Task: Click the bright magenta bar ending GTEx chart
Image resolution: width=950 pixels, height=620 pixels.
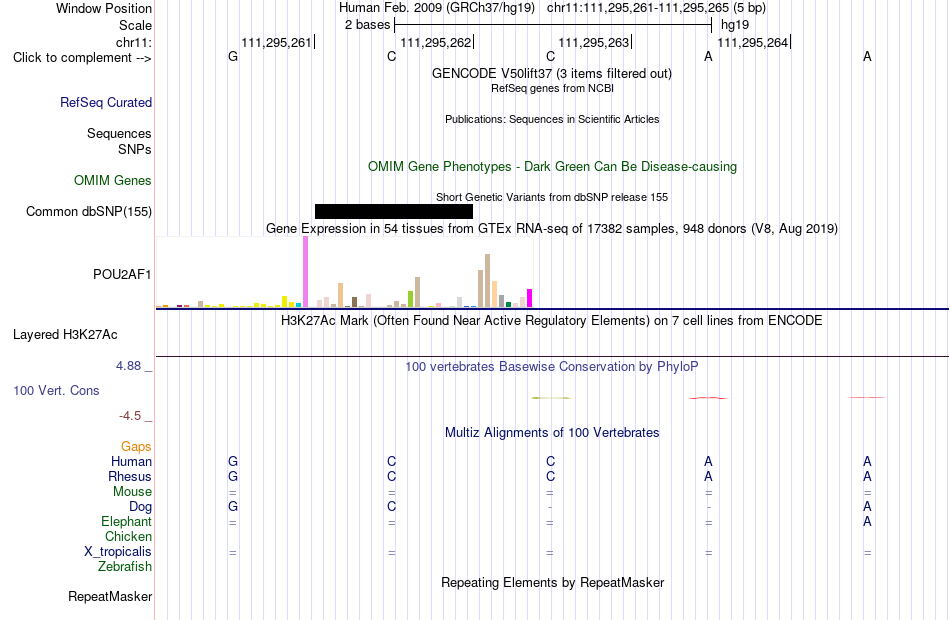Action: pyautogui.click(x=530, y=298)
